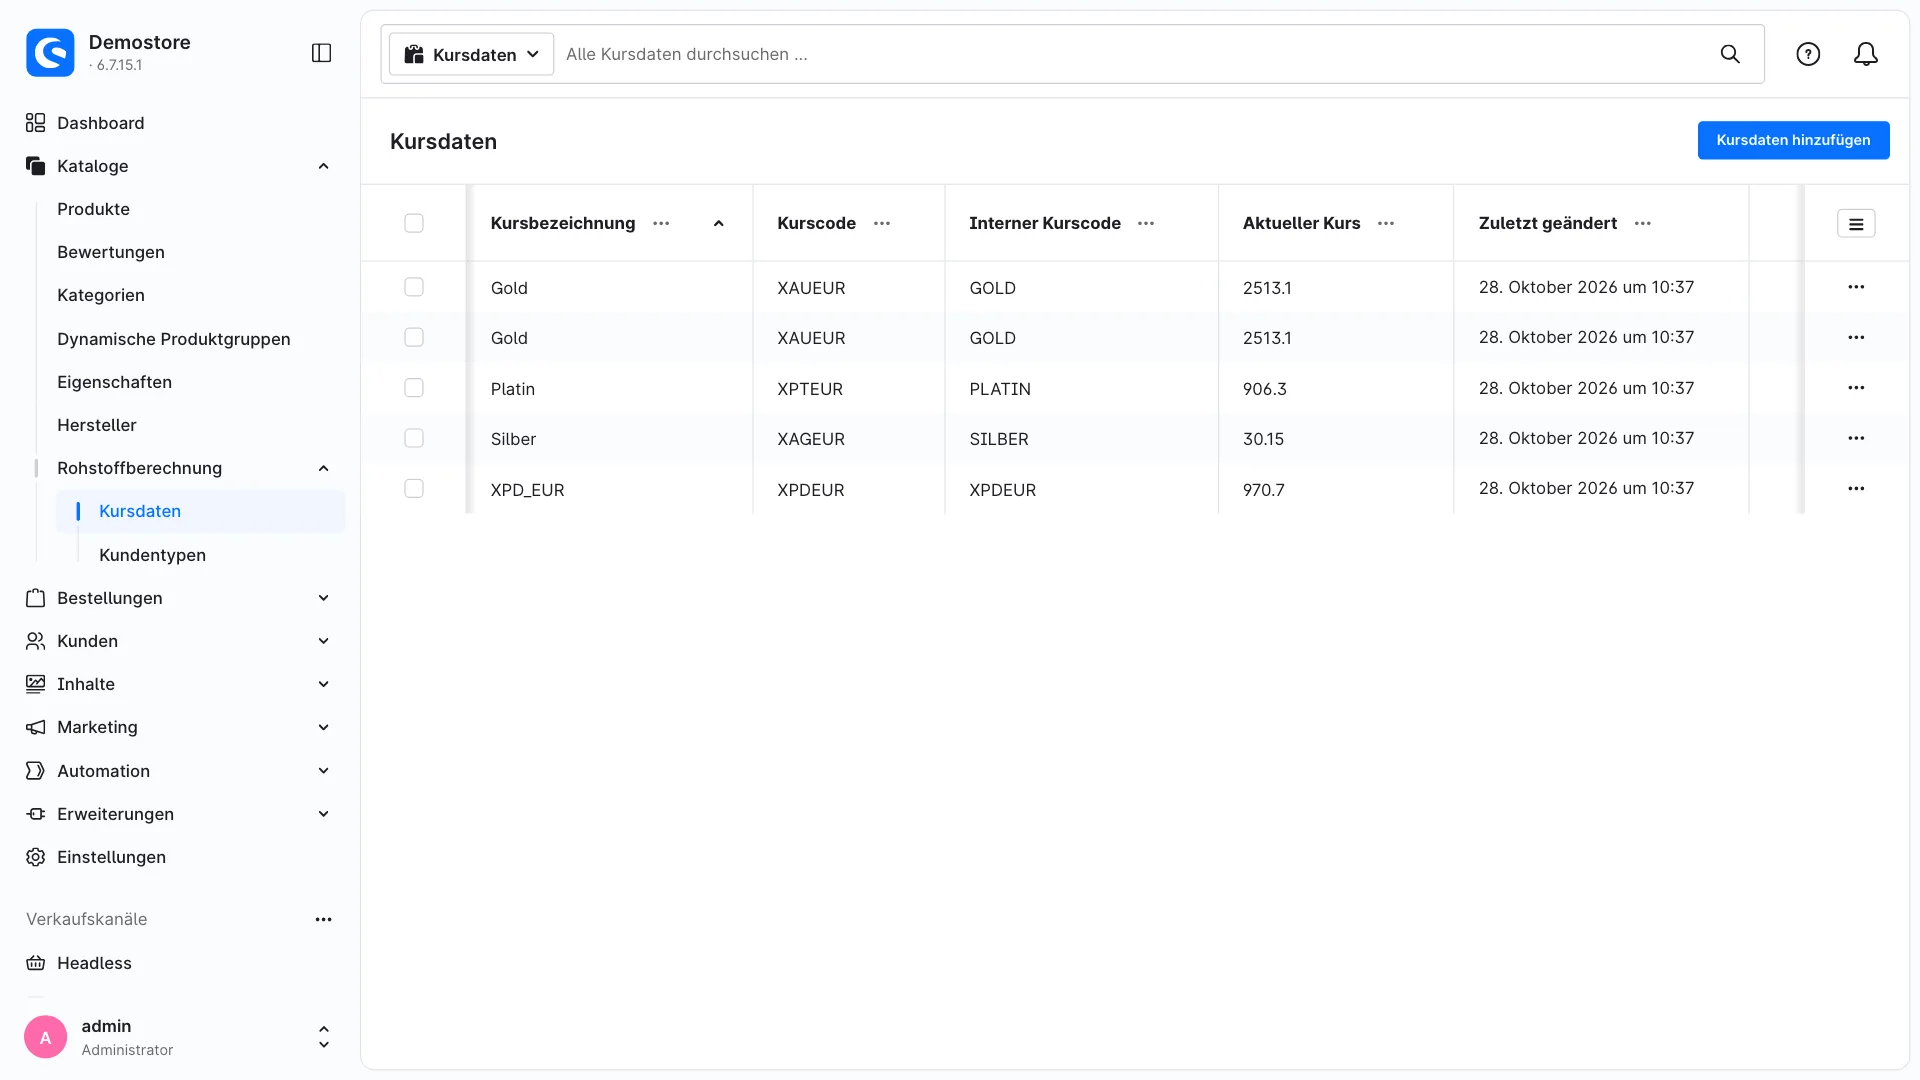1920x1080 pixels.
Task: Click the Shopware Demostore logo
Action: [50, 53]
